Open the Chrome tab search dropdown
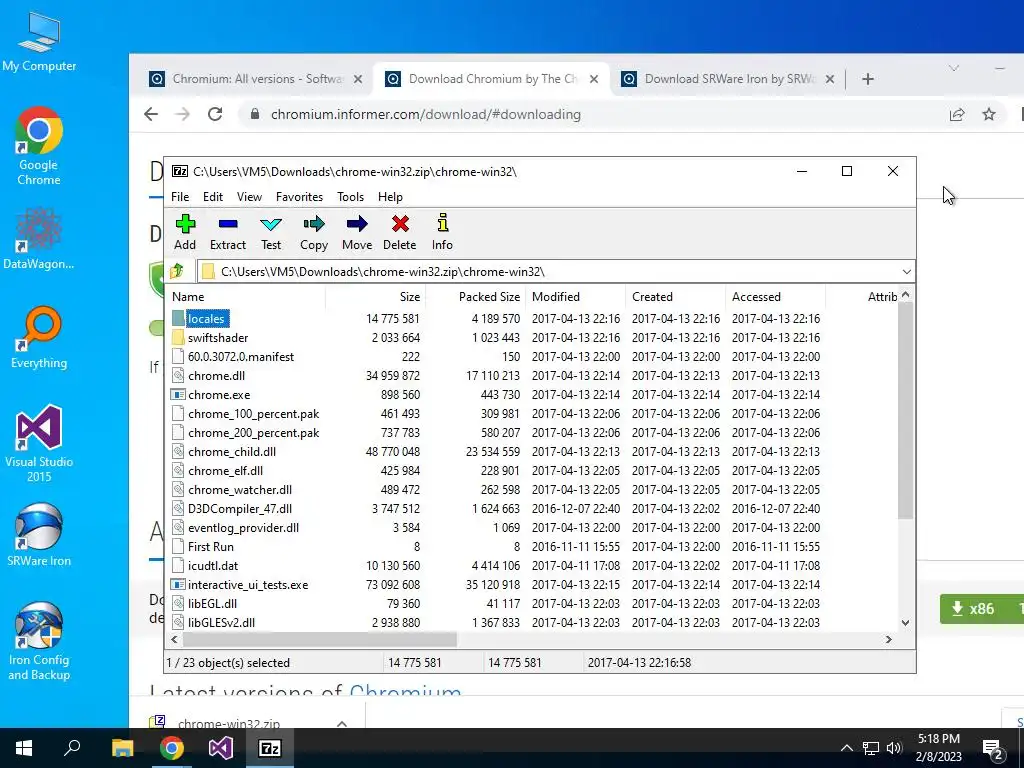This screenshot has height=768, width=1024. tap(954, 68)
